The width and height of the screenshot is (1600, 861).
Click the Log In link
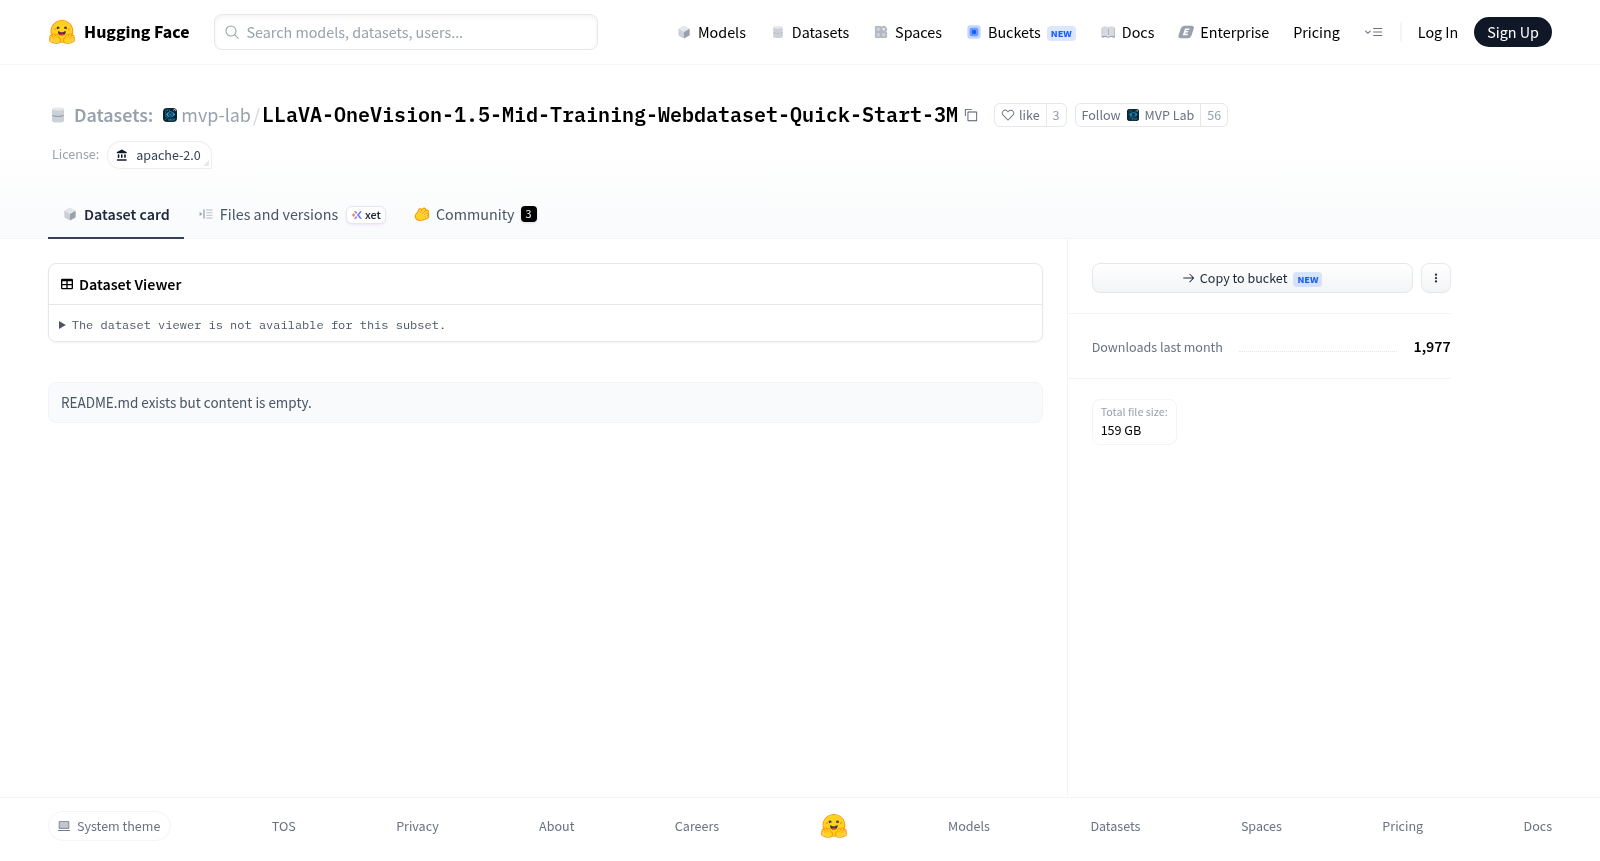(x=1437, y=32)
